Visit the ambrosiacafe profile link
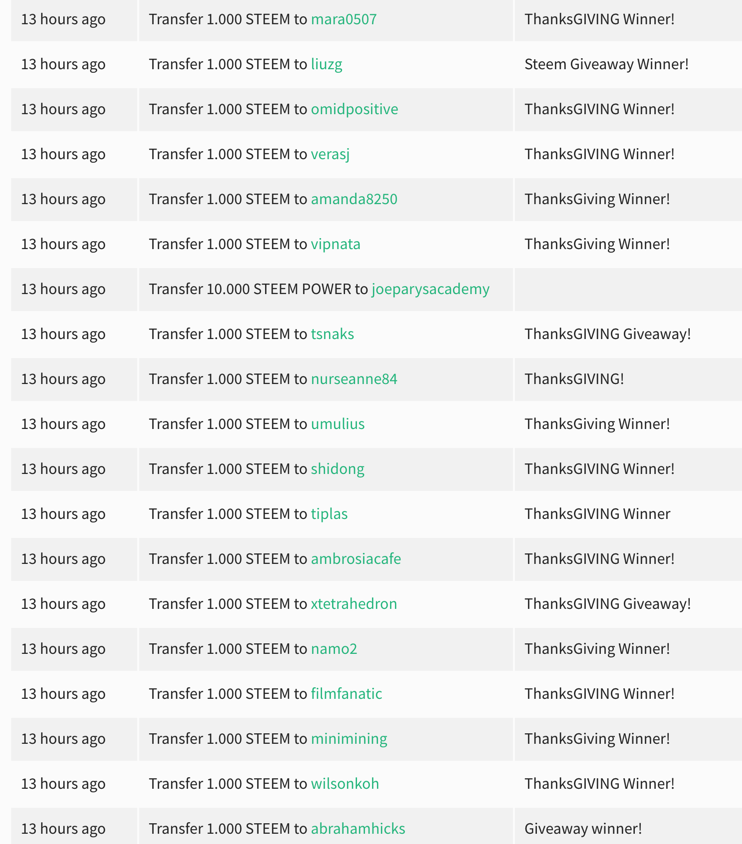 click(355, 559)
